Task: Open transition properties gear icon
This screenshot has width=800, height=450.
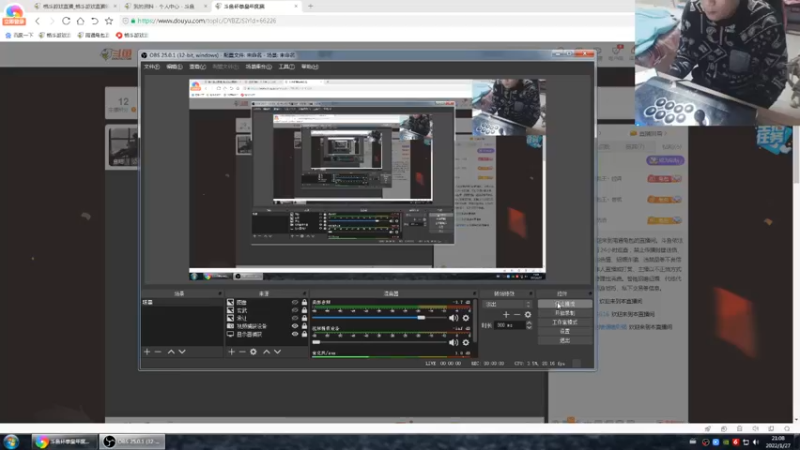Action: pos(528,314)
